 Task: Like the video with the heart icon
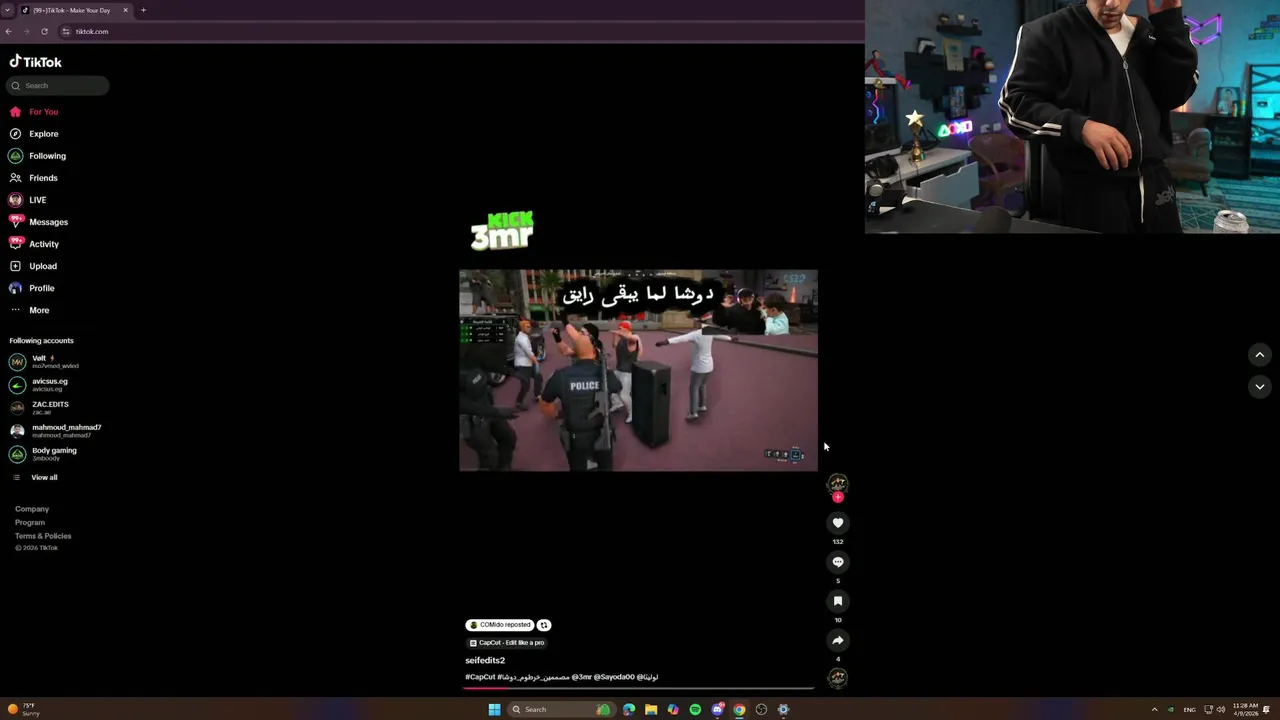pos(838,523)
